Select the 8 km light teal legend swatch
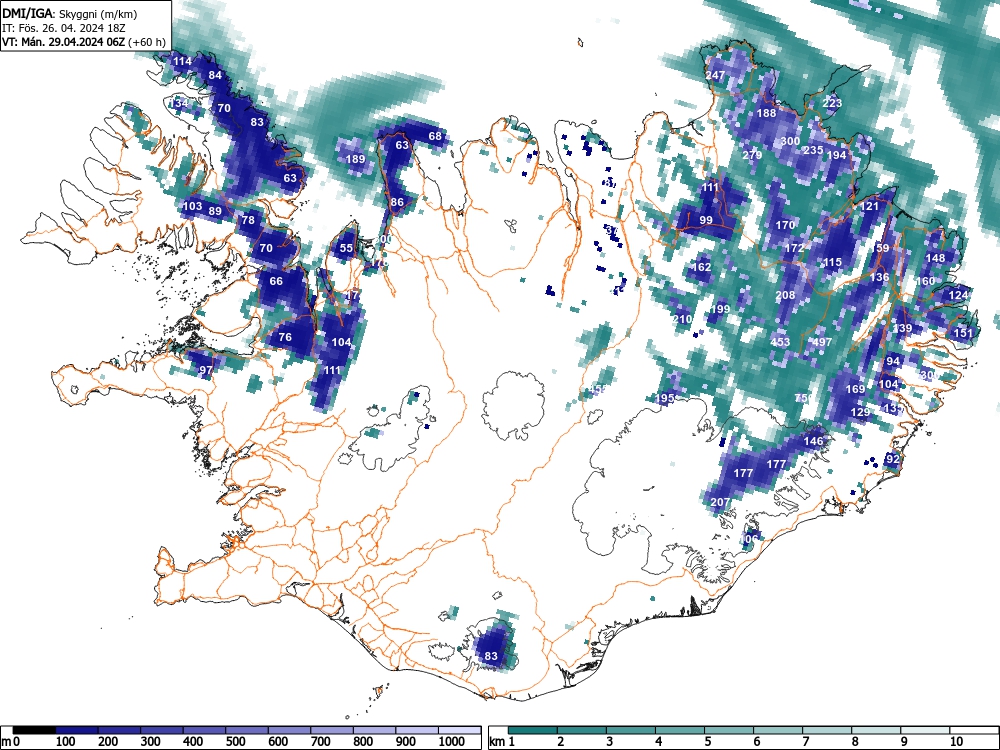The image size is (1000, 750). 876,730
